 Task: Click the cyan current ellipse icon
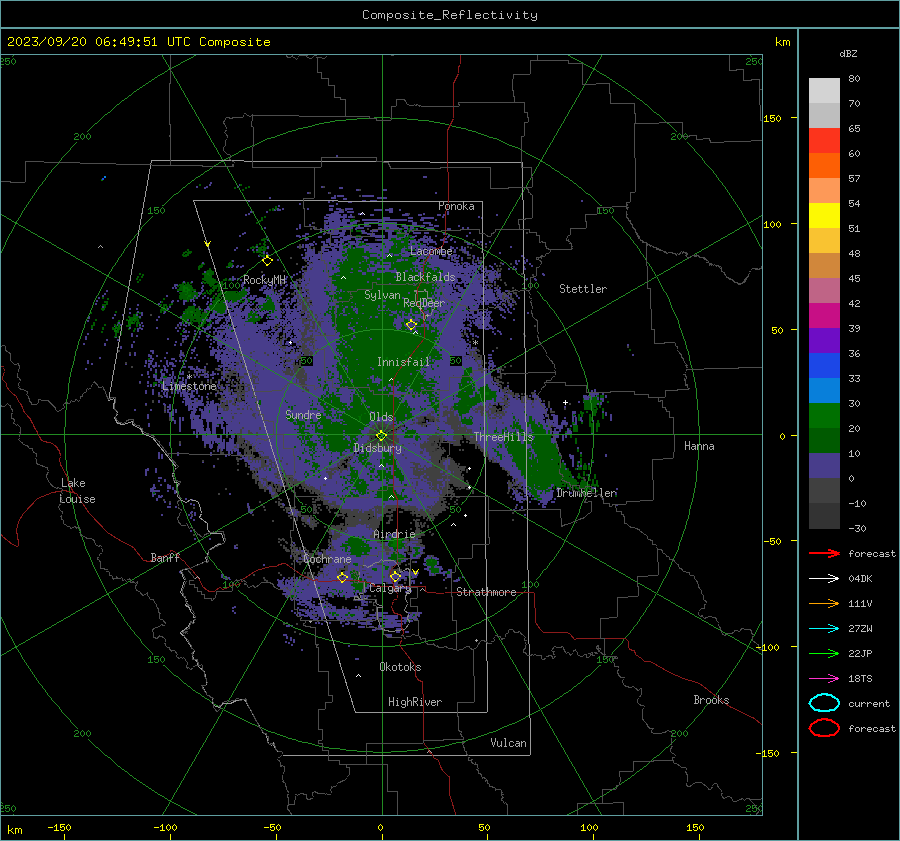pyautogui.click(x=824, y=703)
